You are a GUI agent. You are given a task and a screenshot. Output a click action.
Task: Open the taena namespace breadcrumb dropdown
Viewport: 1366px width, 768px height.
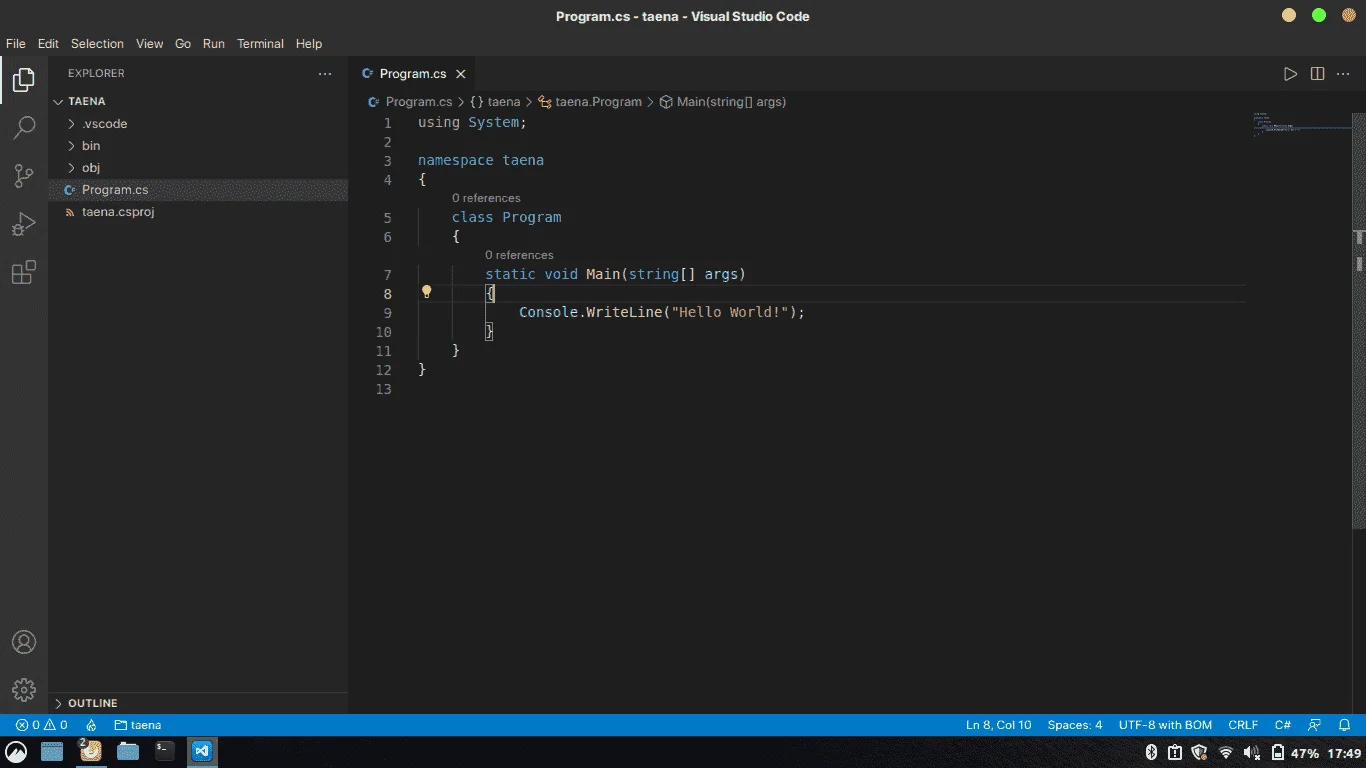(x=495, y=102)
